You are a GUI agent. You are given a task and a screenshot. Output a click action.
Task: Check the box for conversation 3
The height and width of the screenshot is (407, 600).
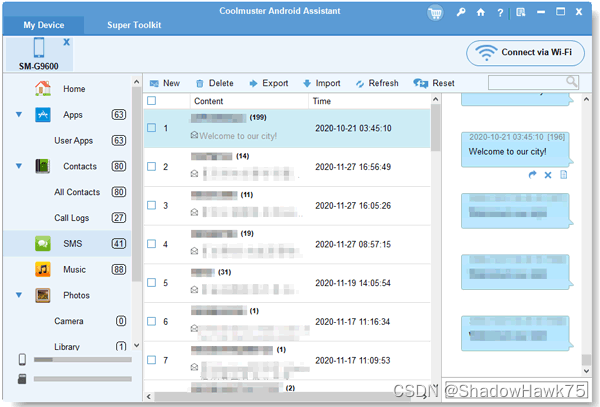152,205
